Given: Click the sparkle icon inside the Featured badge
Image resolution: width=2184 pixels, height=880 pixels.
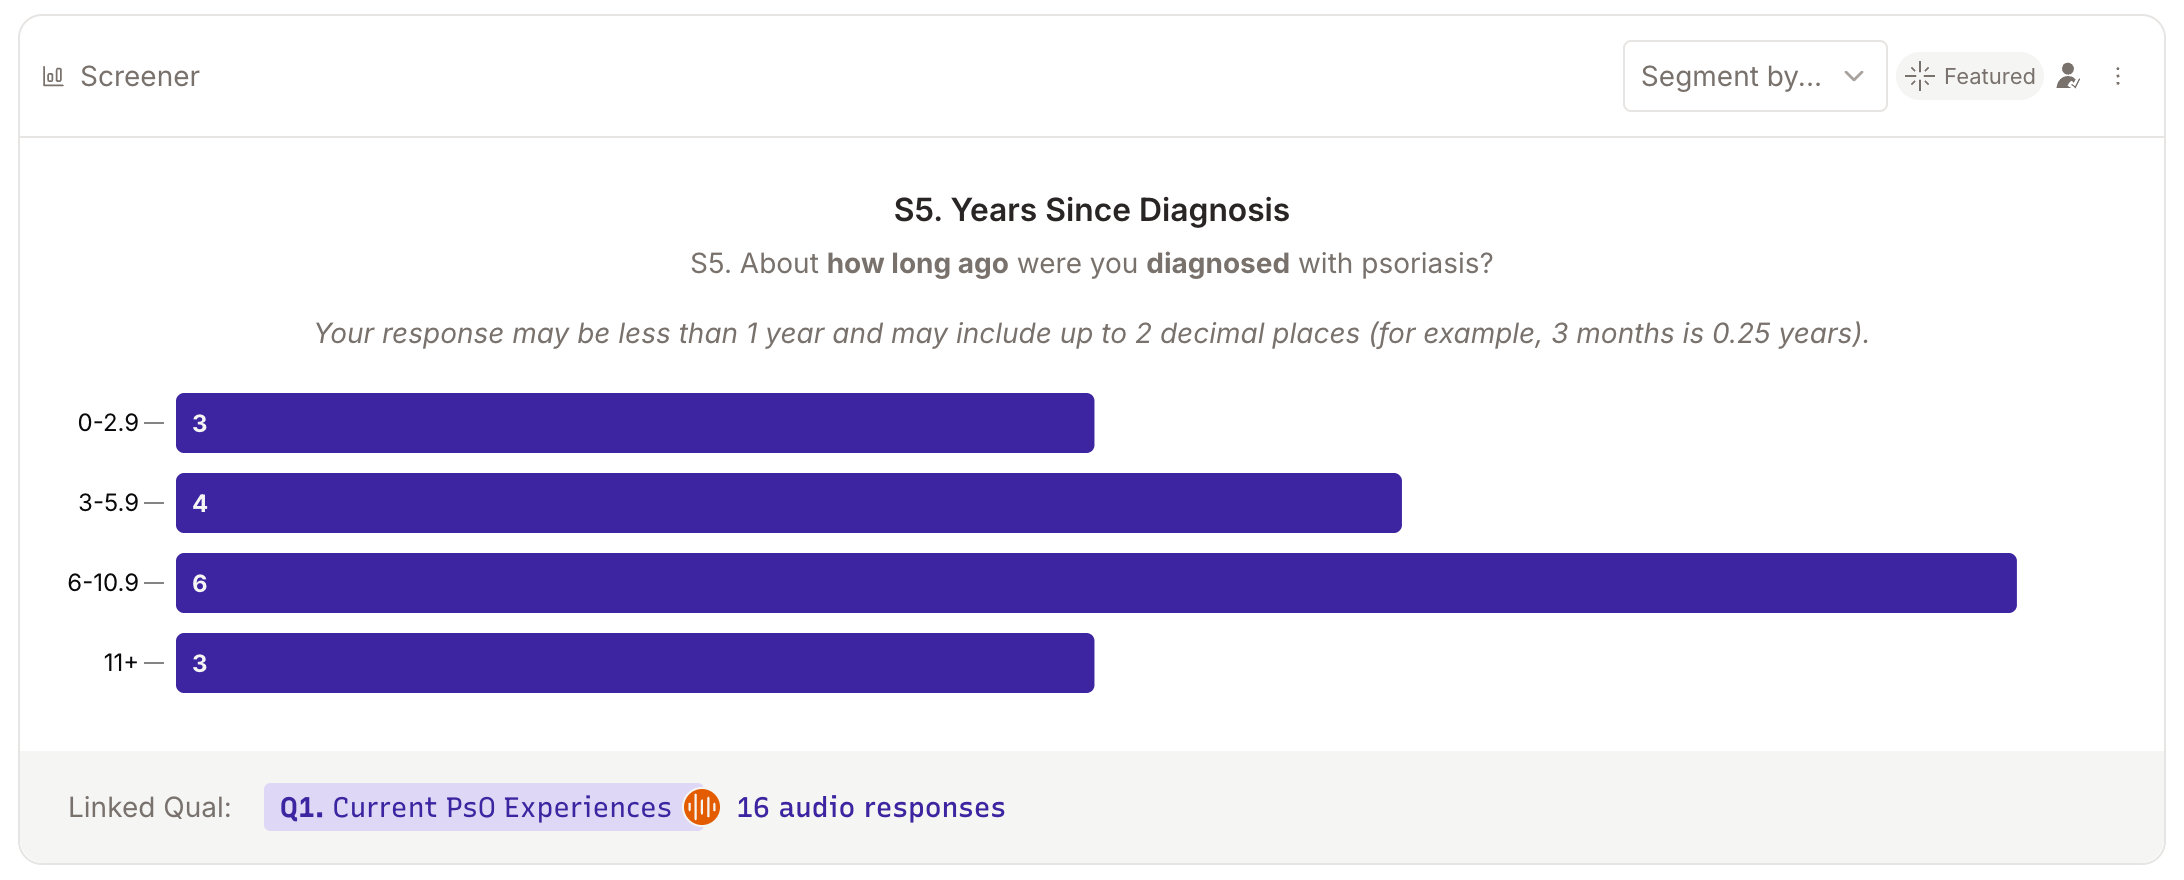Looking at the screenshot, I should pyautogui.click(x=1920, y=75).
